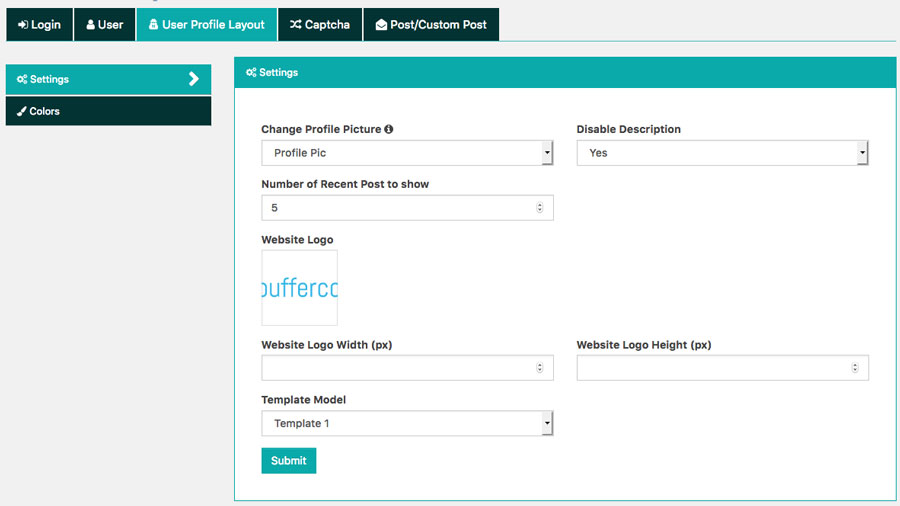The image size is (900, 506).
Task: Open the Captcha tab
Action: 320,25
